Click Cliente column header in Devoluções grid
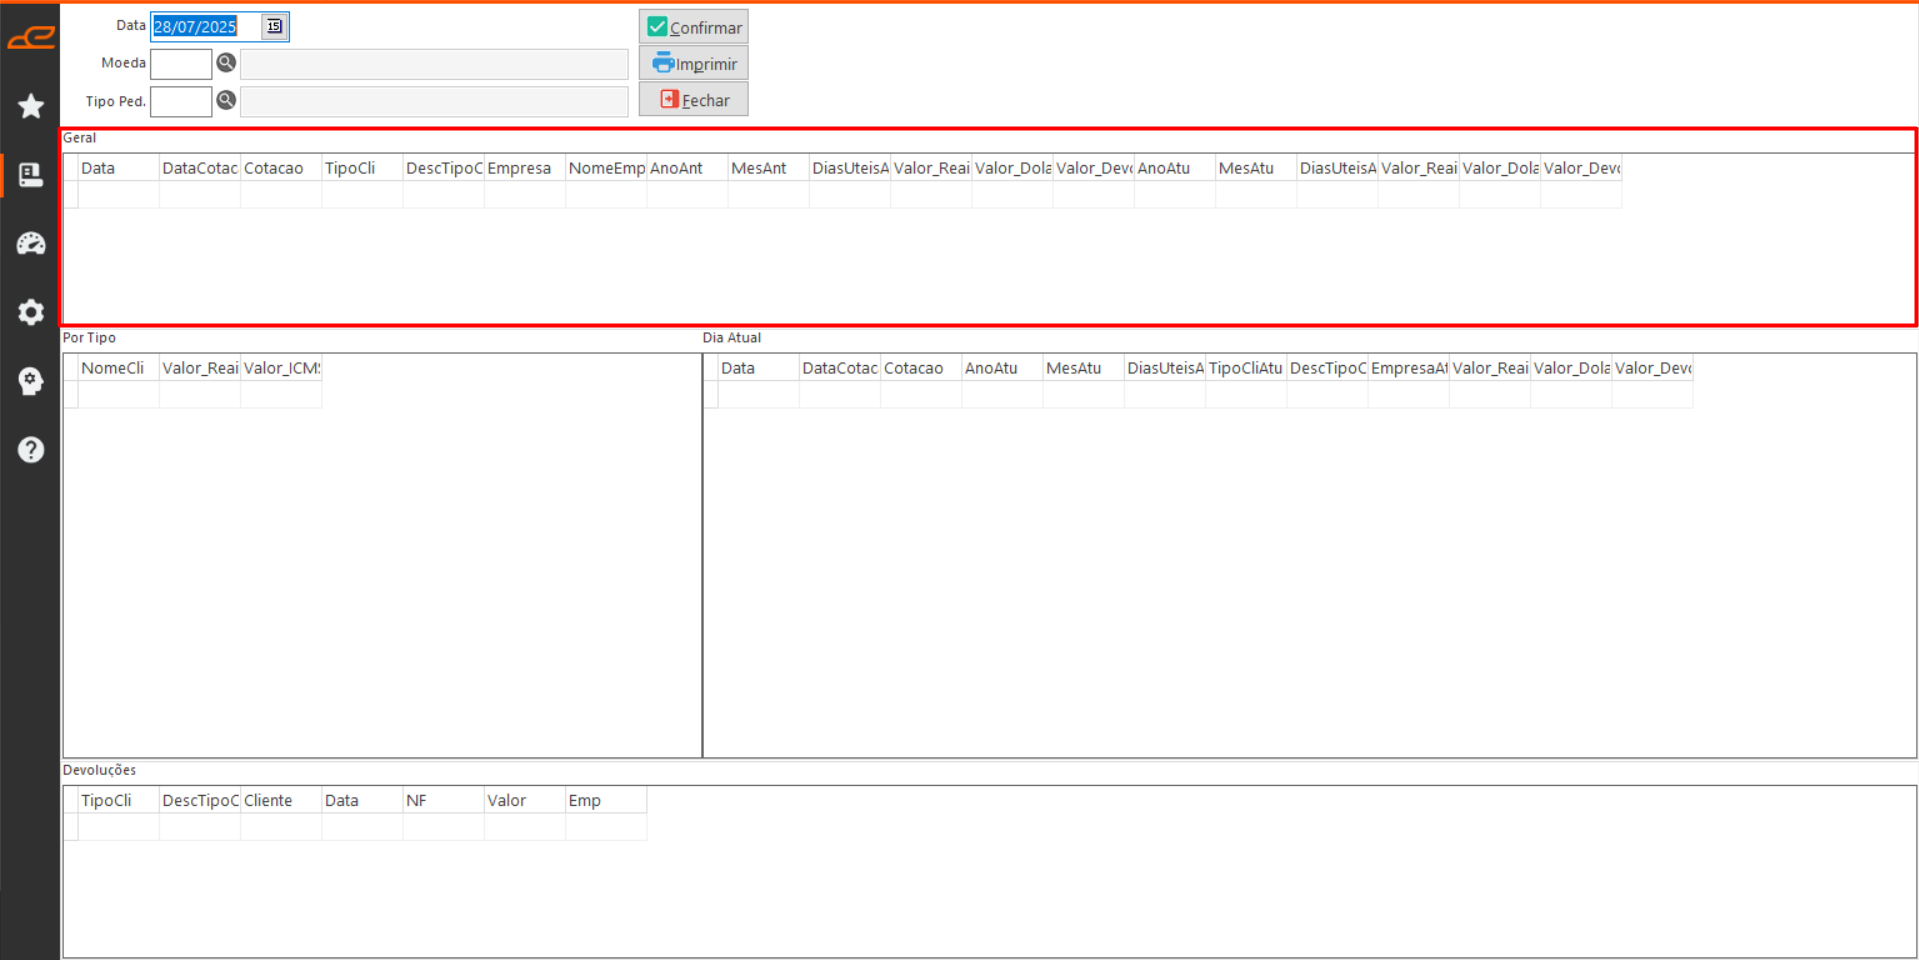The image size is (1919, 960). pyautogui.click(x=280, y=800)
